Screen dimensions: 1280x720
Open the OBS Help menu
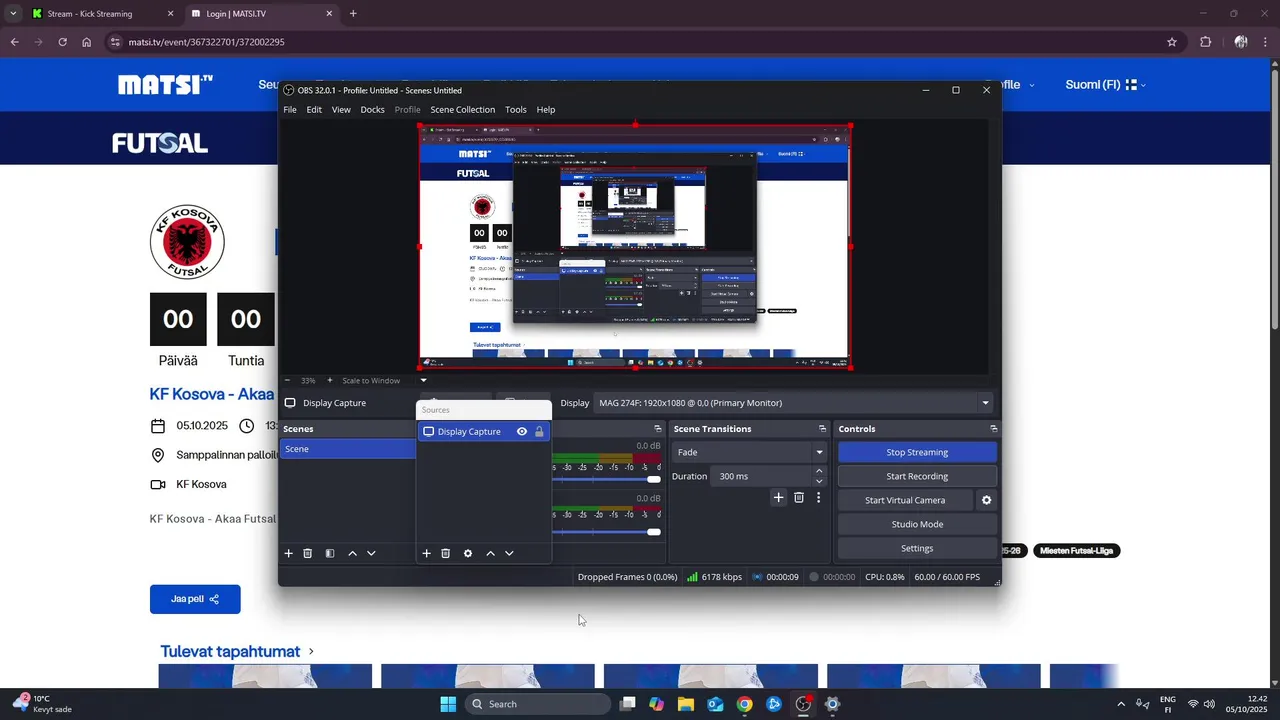(546, 110)
